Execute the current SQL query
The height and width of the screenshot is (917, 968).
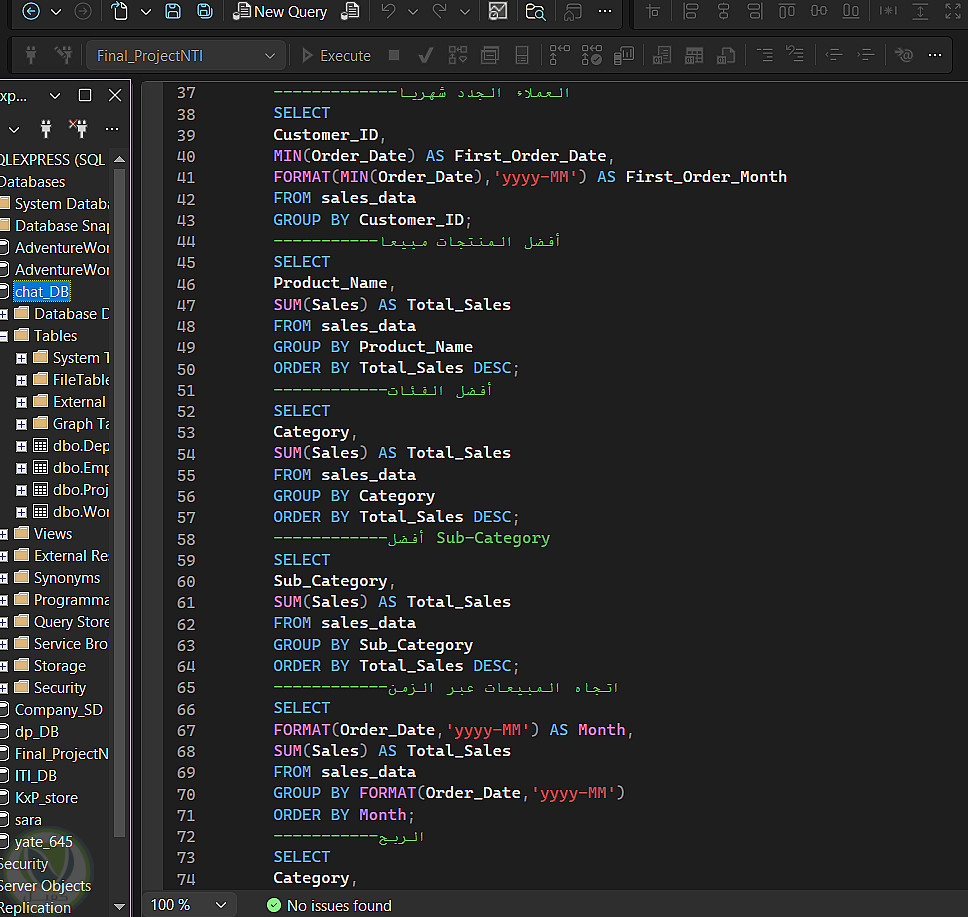tap(336, 56)
